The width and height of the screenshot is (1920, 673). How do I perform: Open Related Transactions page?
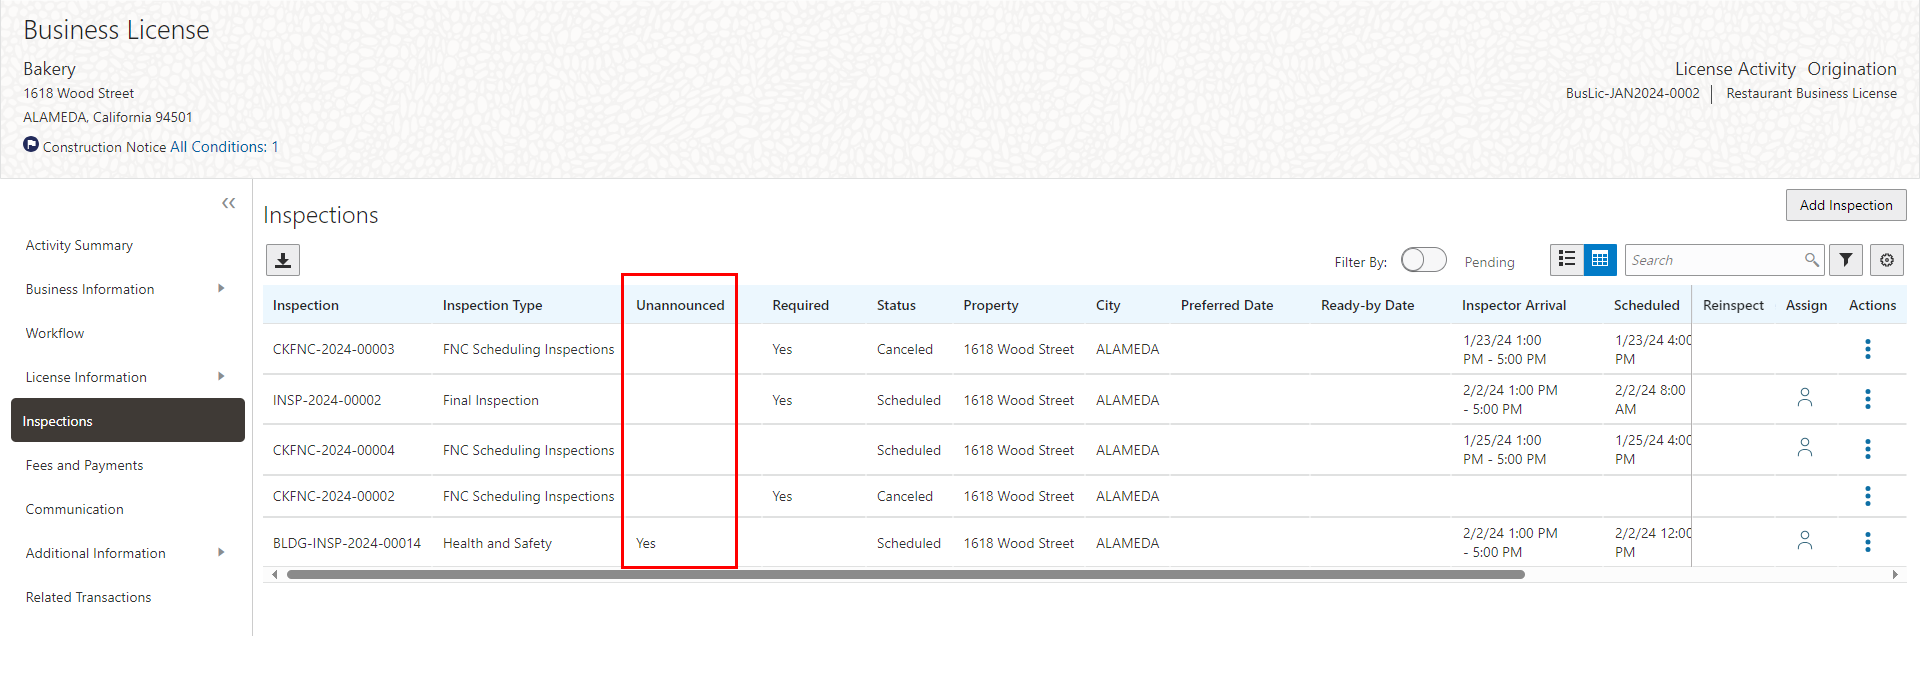click(88, 597)
